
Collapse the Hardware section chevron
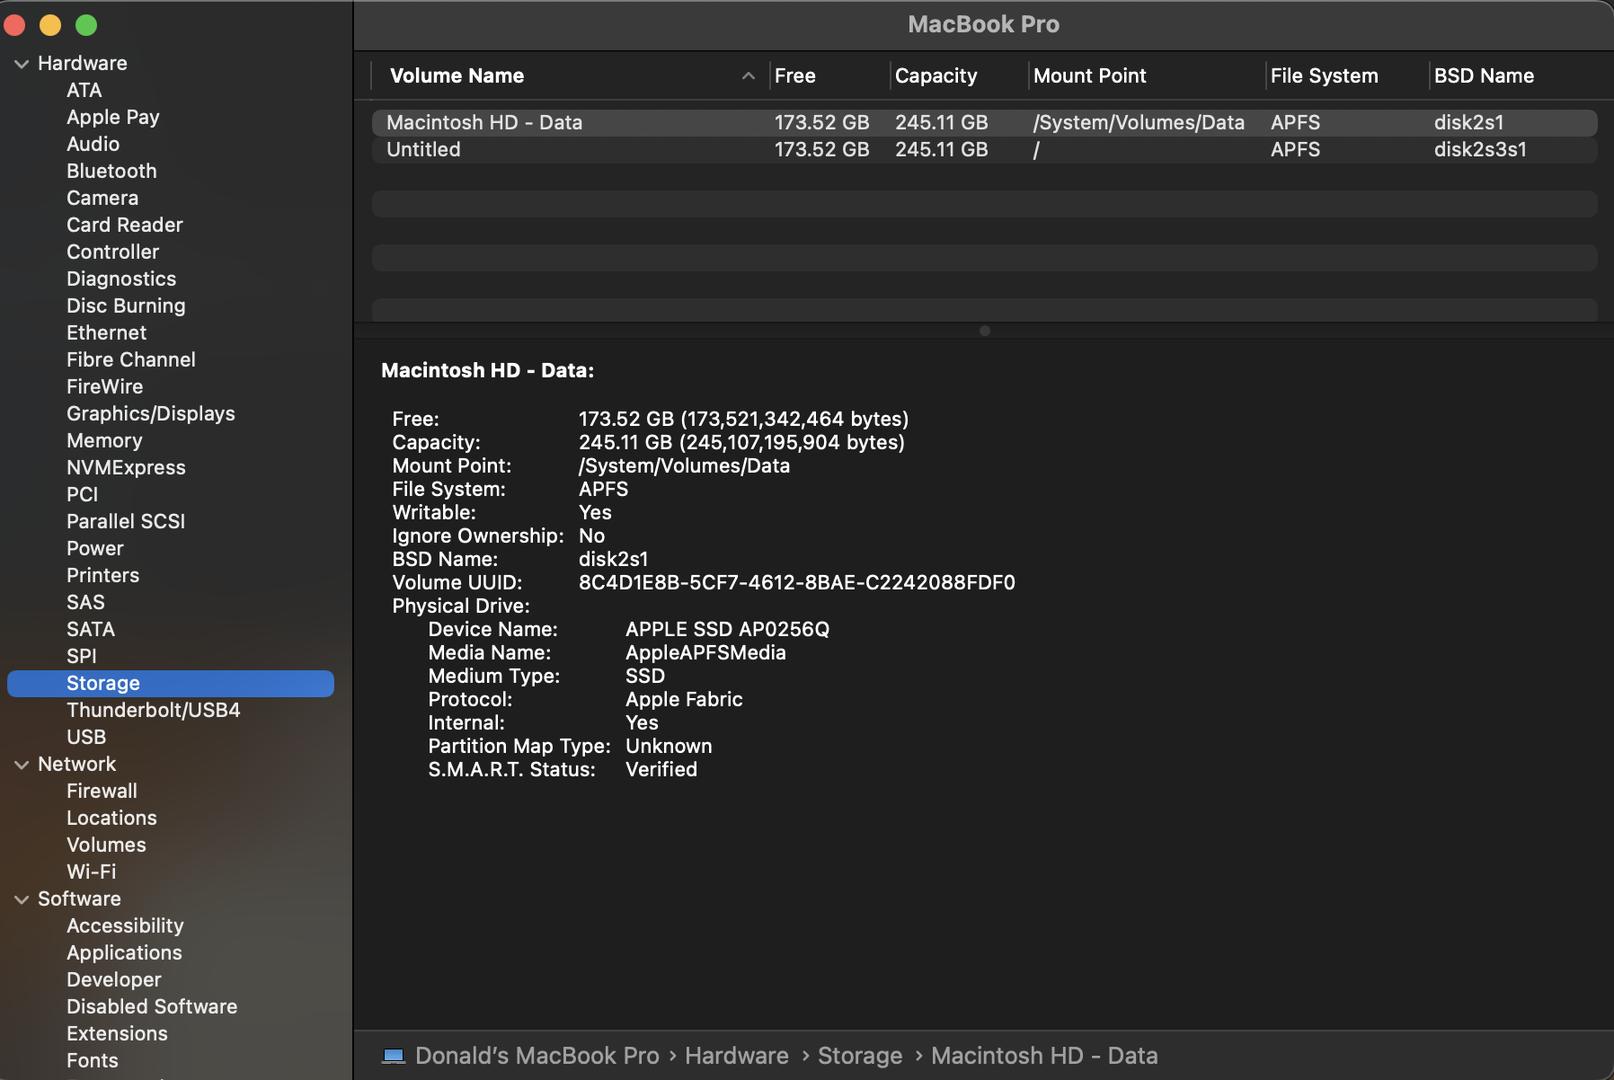click(x=21, y=64)
